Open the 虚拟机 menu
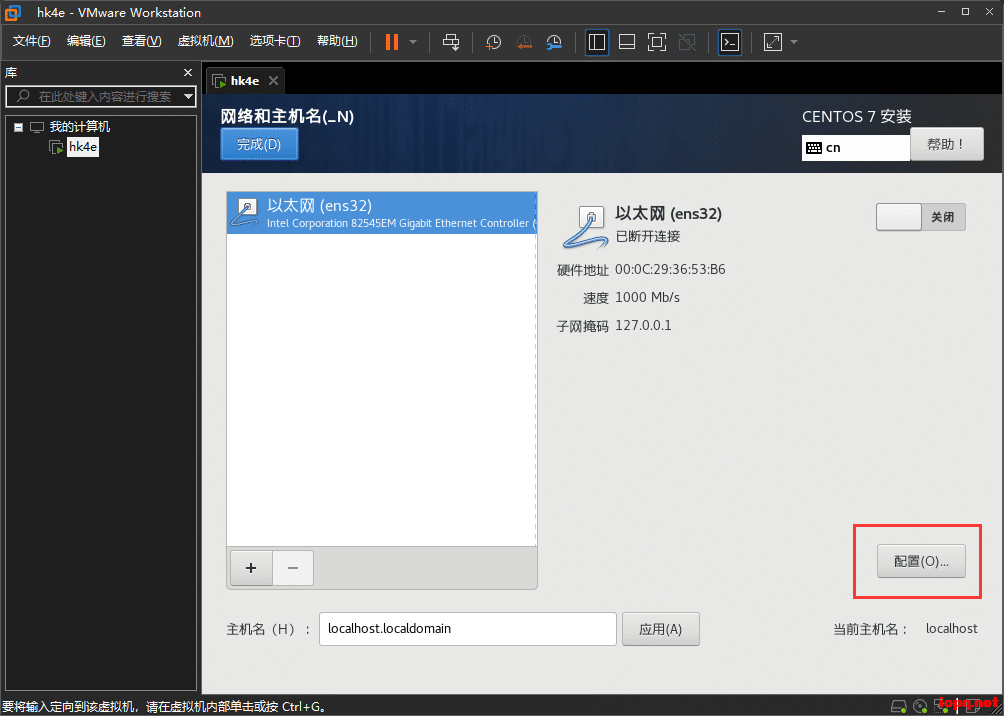The height and width of the screenshot is (716, 1004). (x=205, y=41)
